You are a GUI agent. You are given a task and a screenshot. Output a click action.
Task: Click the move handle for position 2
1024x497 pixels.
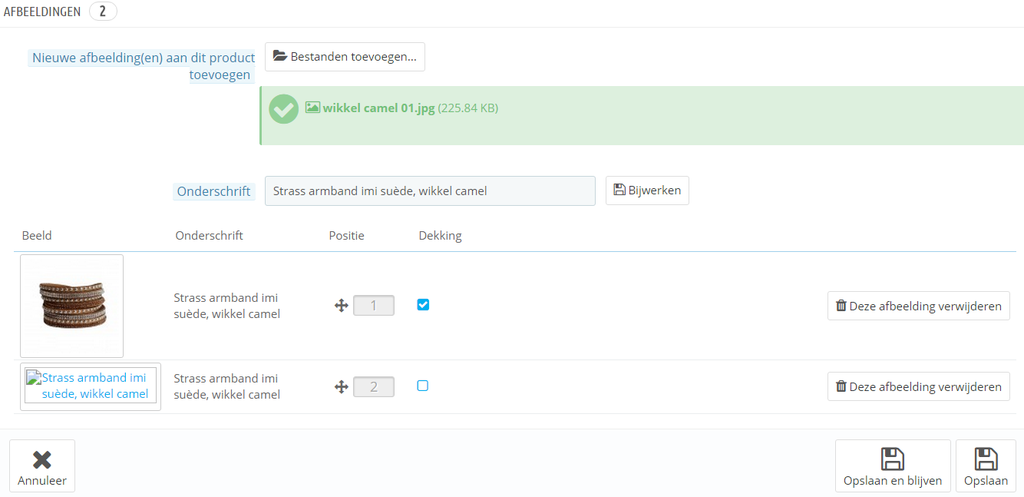pos(341,386)
